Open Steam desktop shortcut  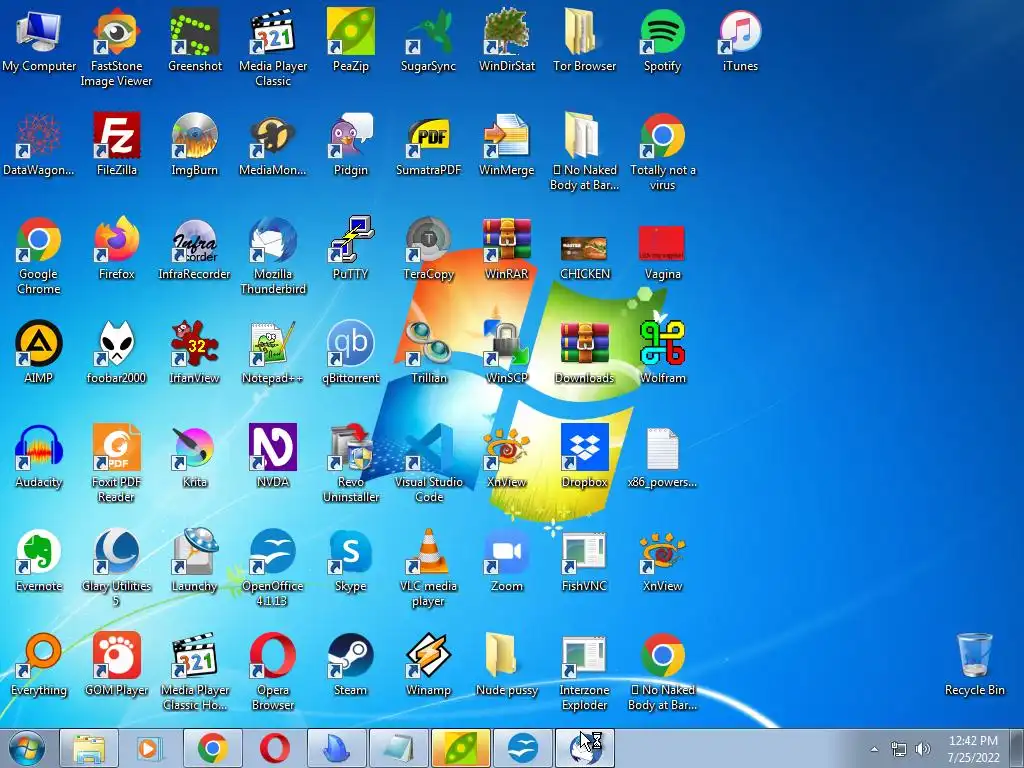pos(351,664)
